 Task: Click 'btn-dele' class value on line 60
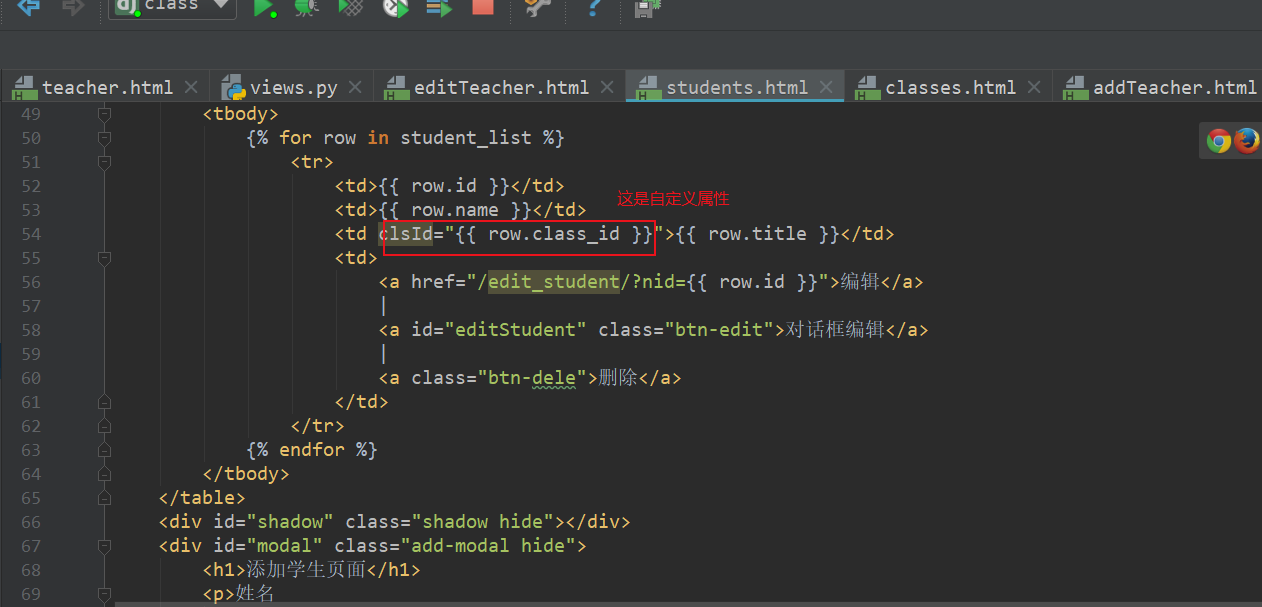pyautogui.click(x=532, y=378)
